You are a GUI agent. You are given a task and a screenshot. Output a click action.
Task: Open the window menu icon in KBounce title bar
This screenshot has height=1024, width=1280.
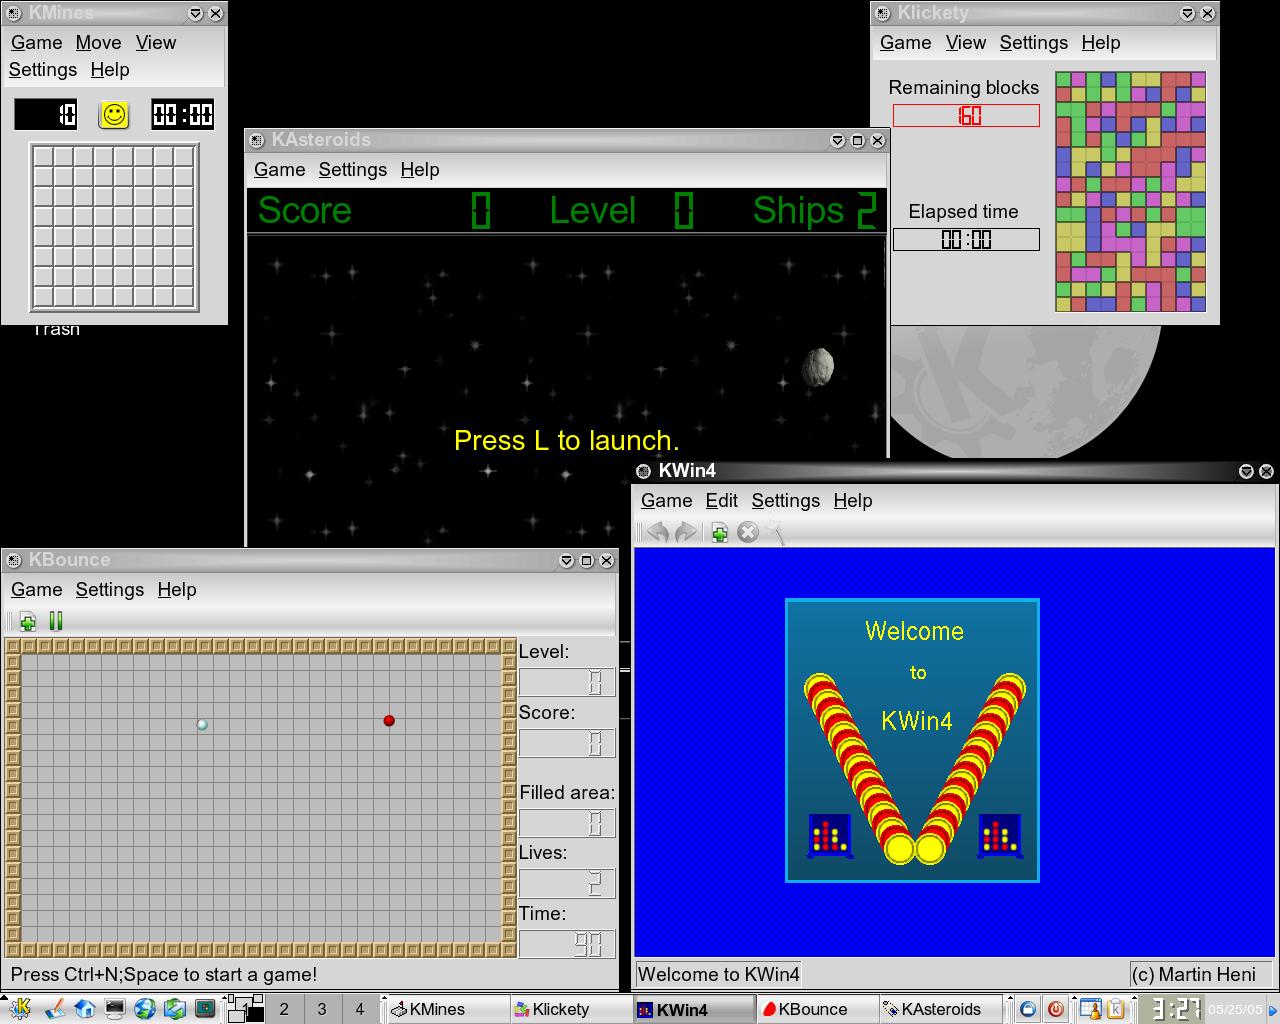(x=14, y=560)
